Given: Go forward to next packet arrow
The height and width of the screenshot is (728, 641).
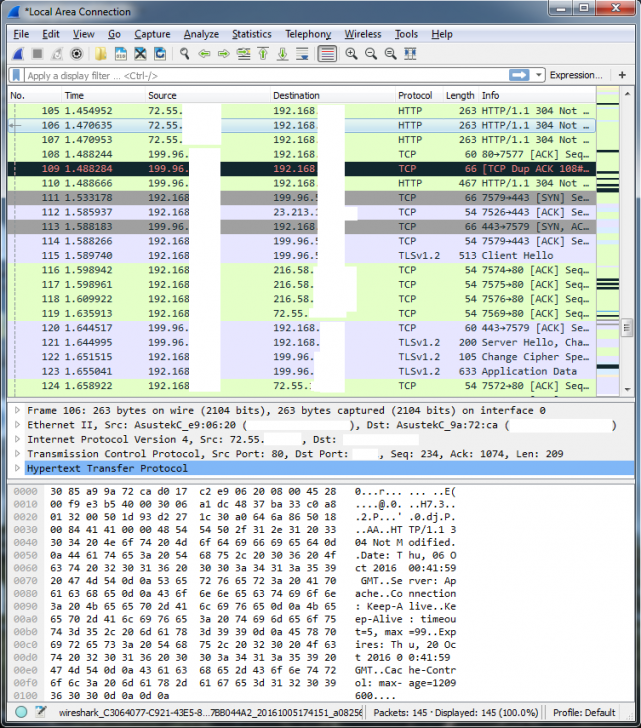Looking at the screenshot, I should (224, 54).
